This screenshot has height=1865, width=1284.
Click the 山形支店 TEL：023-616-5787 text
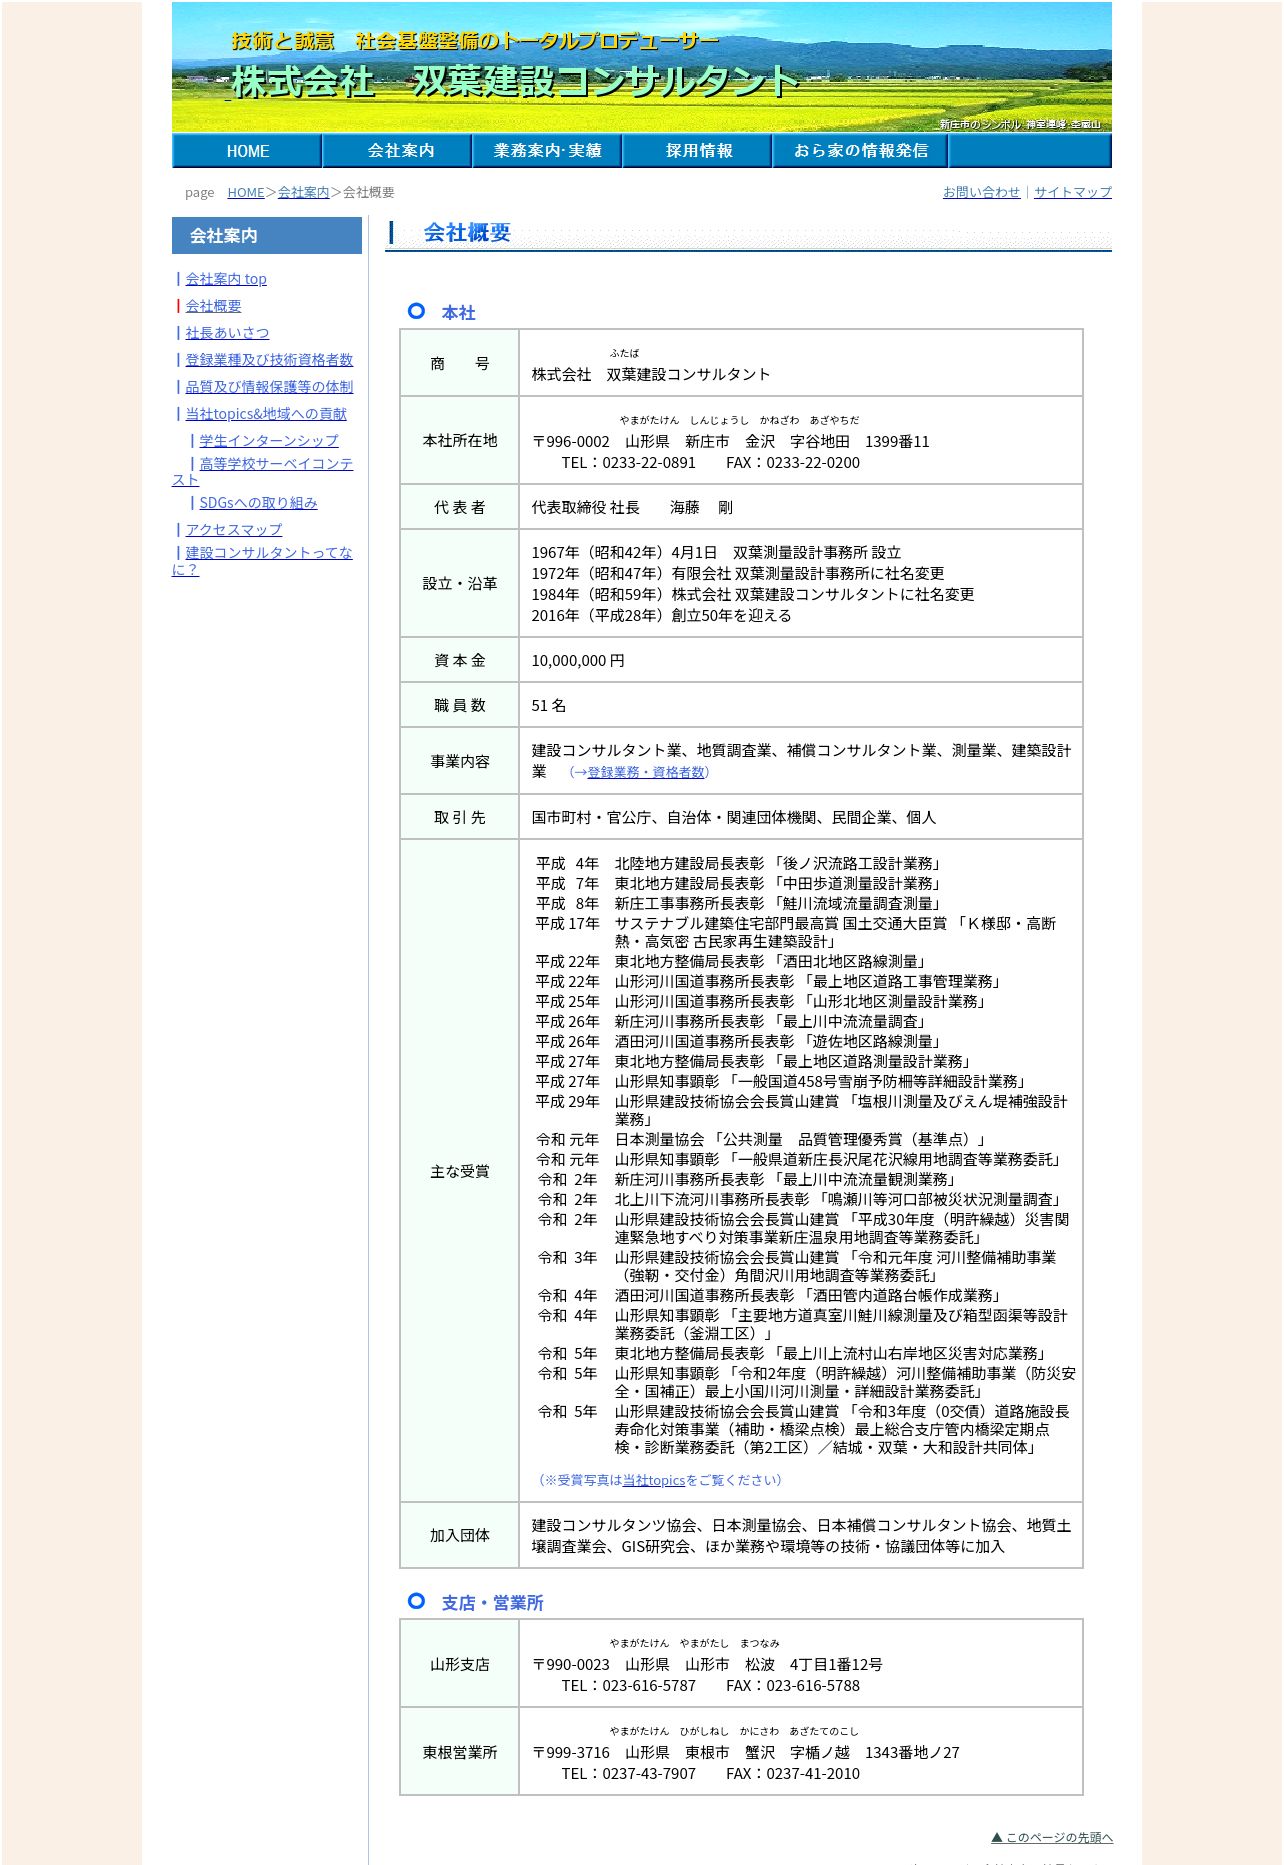point(628,1686)
